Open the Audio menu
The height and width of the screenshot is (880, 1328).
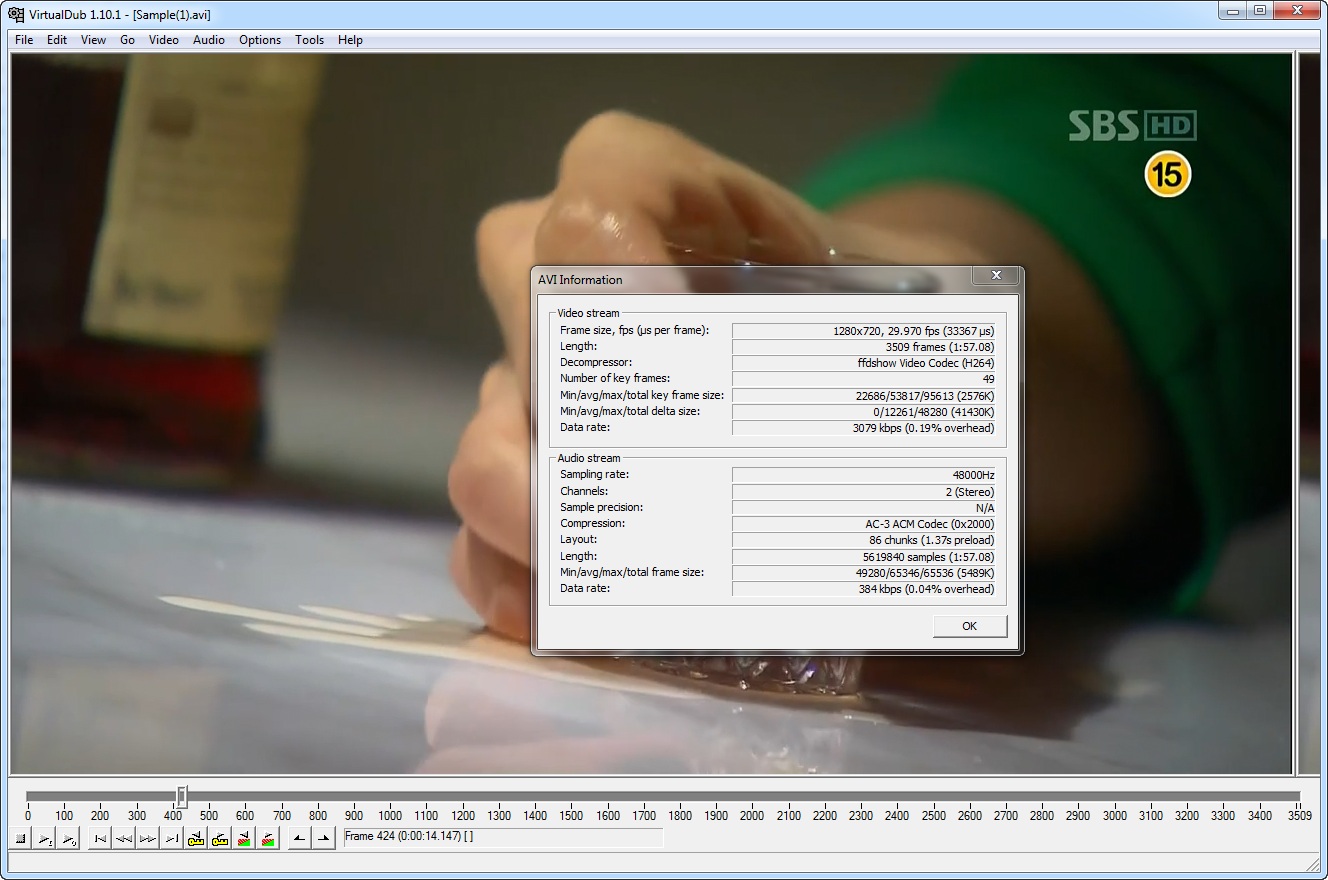click(x=209, y=40)
